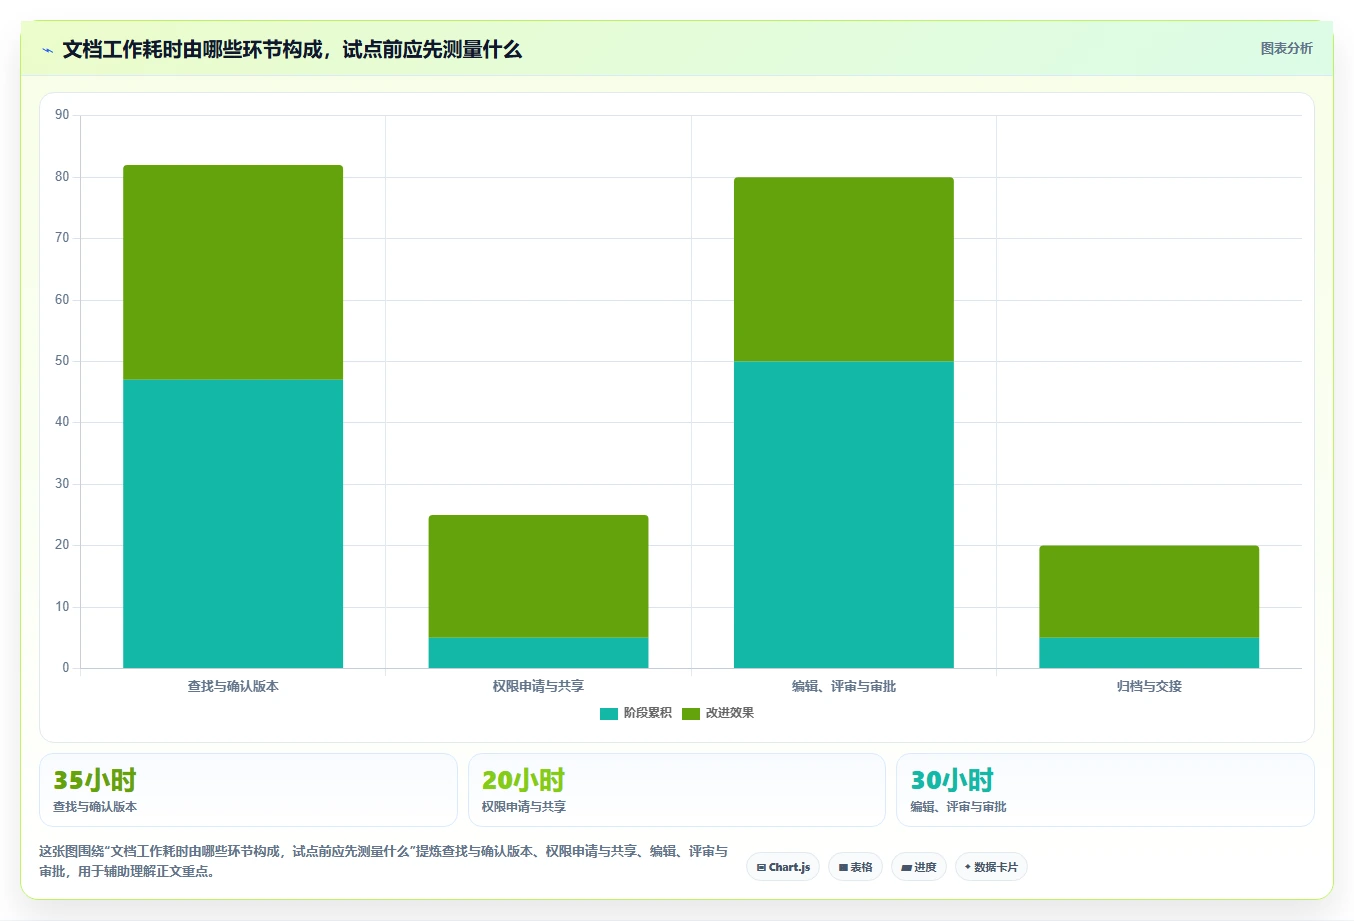The width and height of the screenshot is (1354, 921).
Task: Click the teal bar segment for 查找与确认版本
Action: (233, 523)
